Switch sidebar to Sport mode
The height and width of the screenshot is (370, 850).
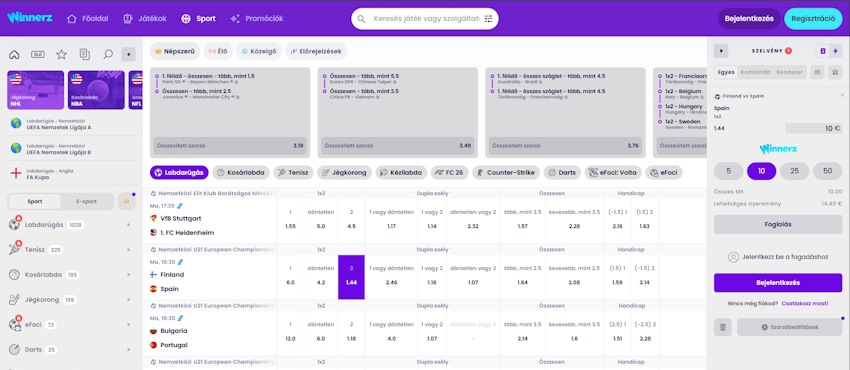pos(36,202)
